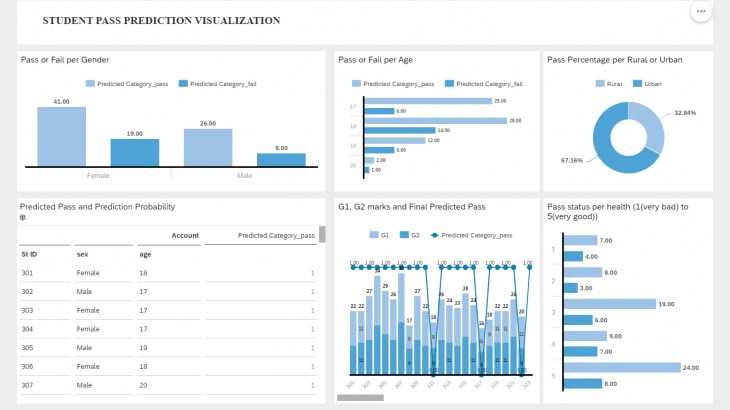This screenshot has width=730, height=410.
Task: Click the horizontal scrollbar under G1, G2 chart
Action: coord(360,398)
